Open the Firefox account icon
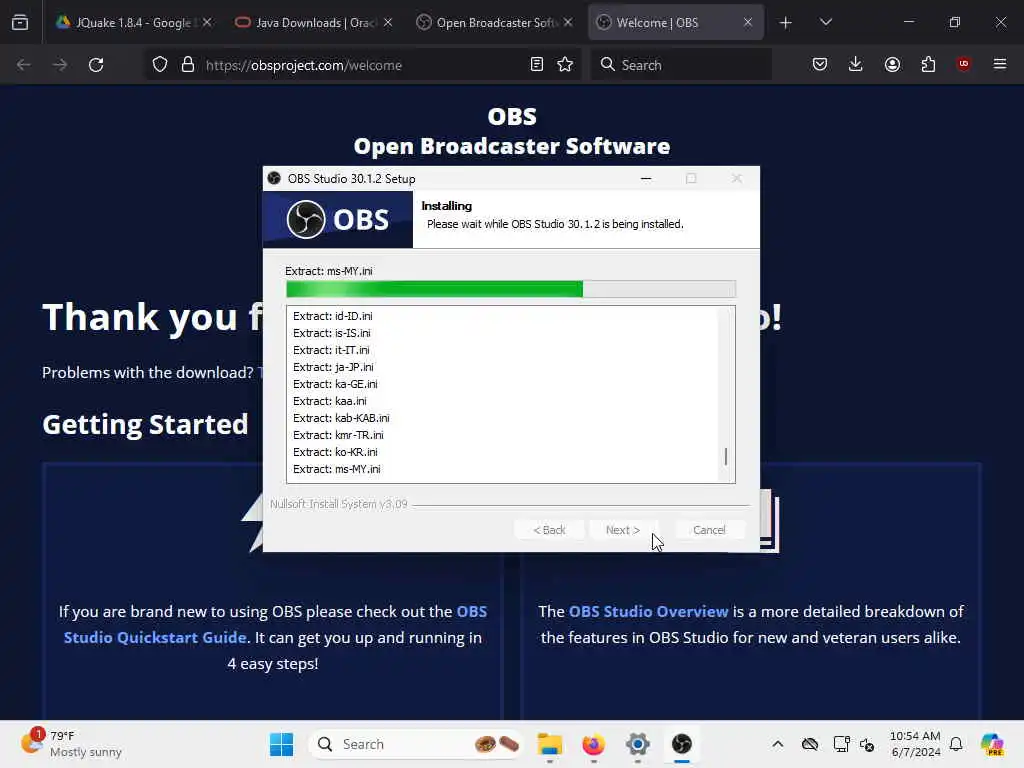 [x=892, y=65]
